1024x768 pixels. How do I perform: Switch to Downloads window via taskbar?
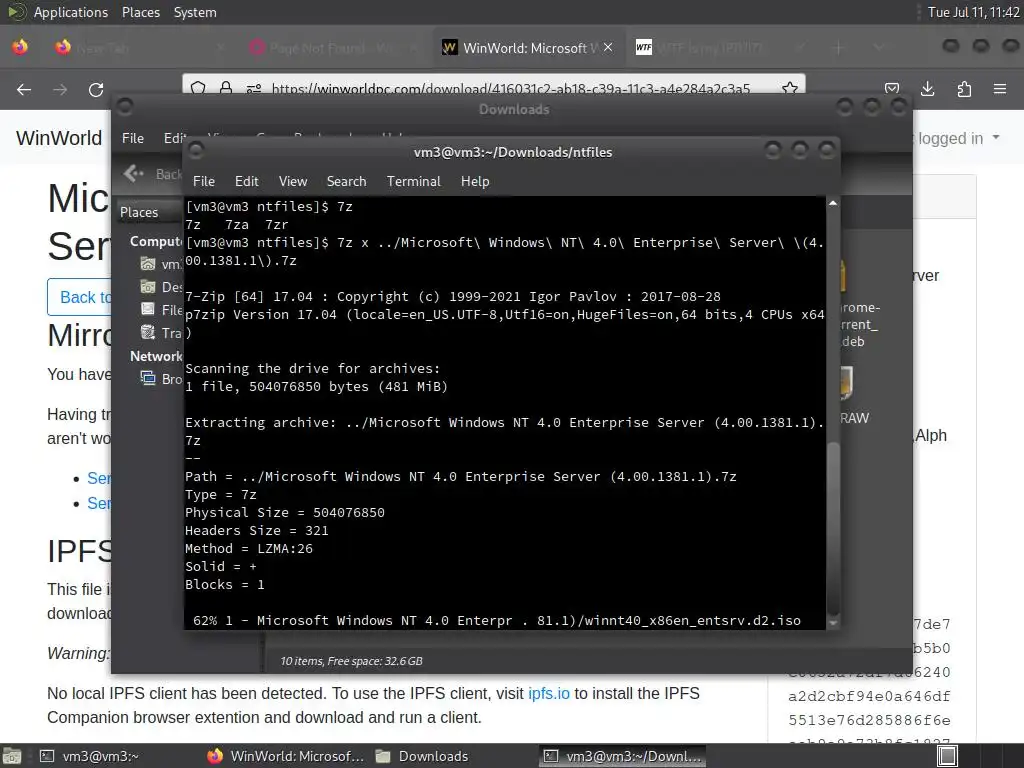[432, 756]
